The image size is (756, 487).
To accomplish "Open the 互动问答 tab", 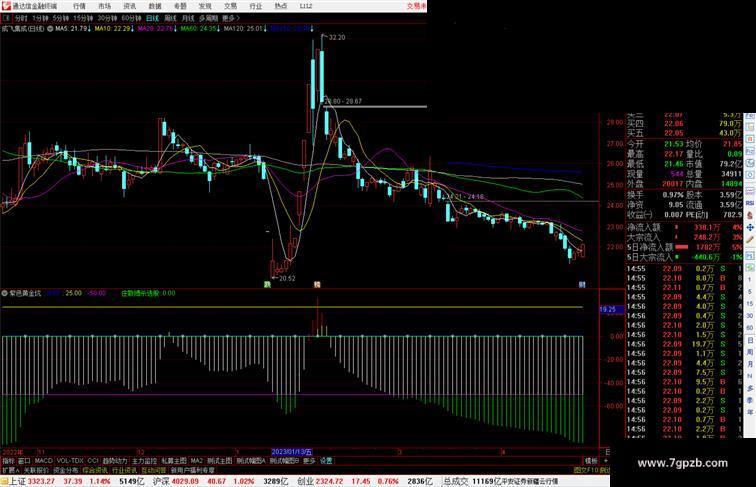I will pos(154,470).
